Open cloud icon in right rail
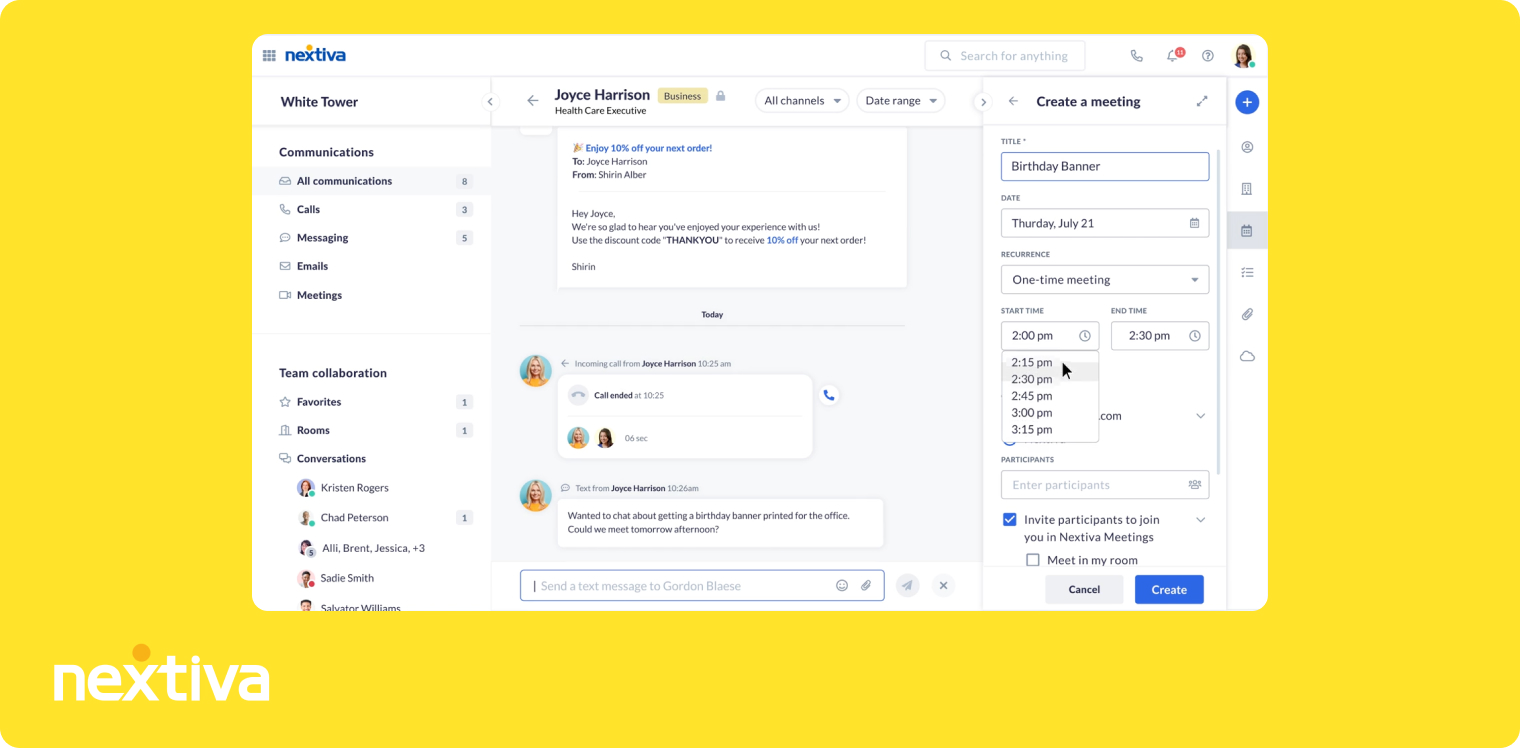This screenshot has width=1520, height=748. 1247,356
